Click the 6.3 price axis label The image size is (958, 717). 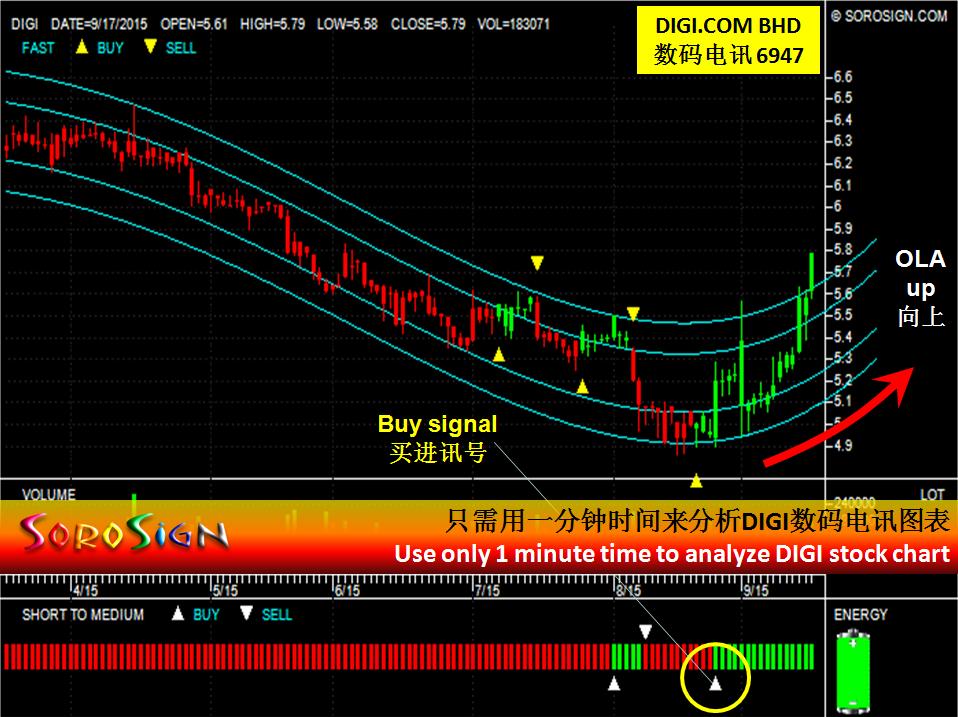click(x=843, y=141)
